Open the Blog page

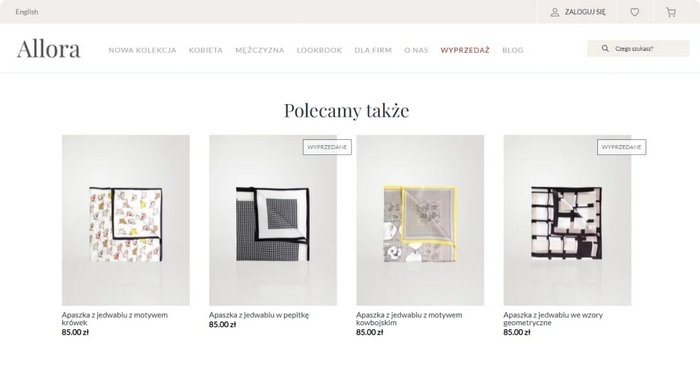coord(512,50)
